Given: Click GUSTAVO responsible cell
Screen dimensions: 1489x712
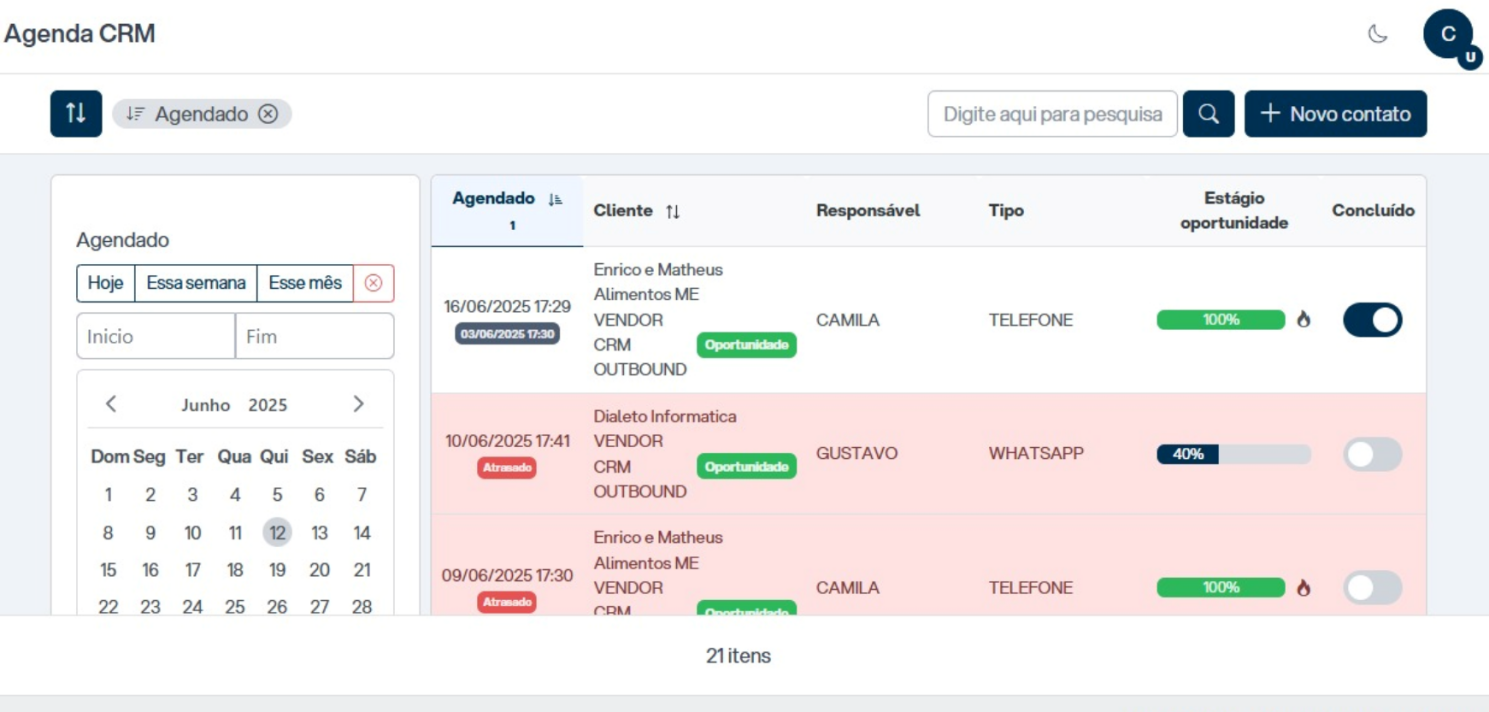Looking at the screenshot, I should (857, 453).
